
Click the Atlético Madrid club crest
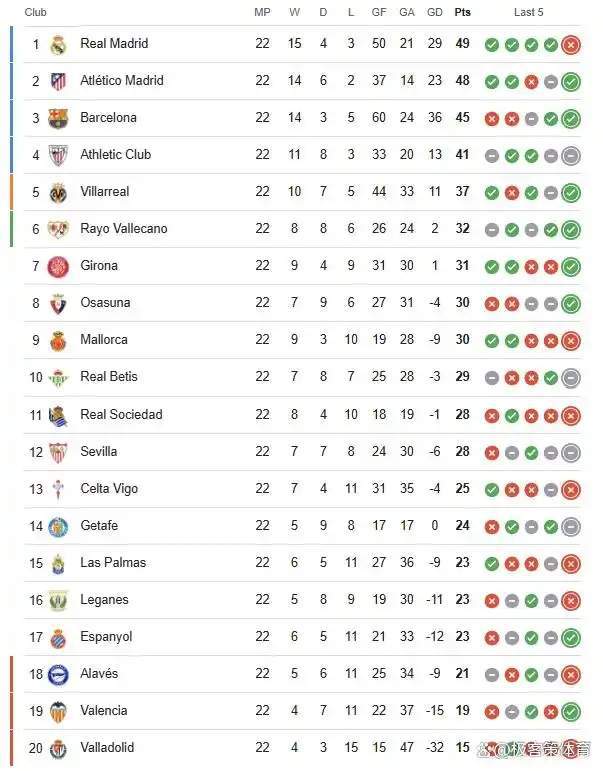point(58,81)
